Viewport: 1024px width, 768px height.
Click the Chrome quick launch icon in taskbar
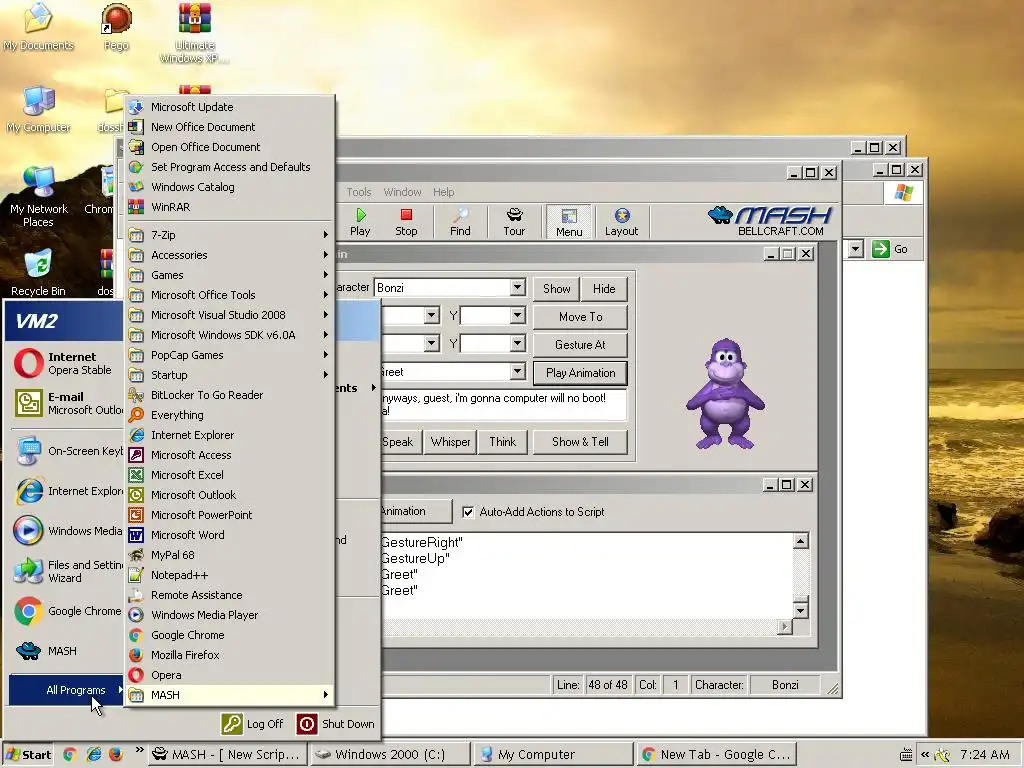coord(70,754)
